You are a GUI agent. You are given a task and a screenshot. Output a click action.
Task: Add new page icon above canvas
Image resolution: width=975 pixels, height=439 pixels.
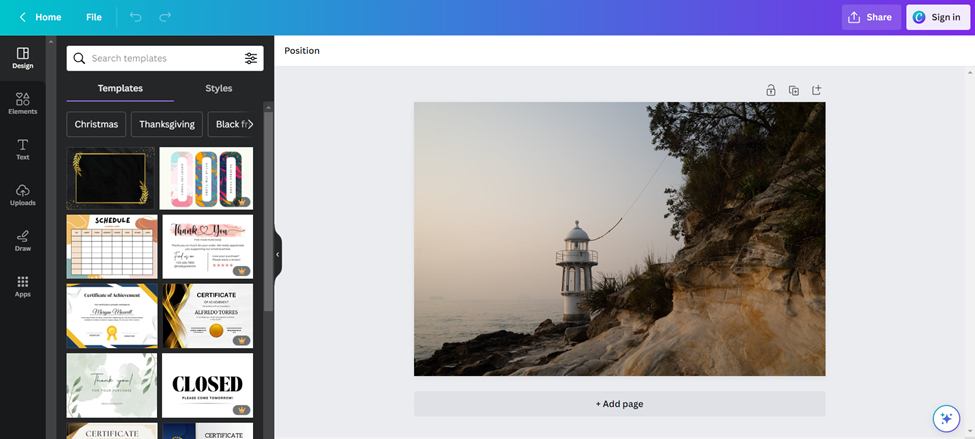tap(816, 90)
